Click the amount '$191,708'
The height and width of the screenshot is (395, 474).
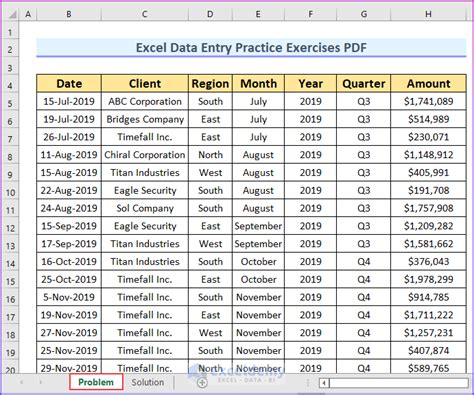click(428, 190)
